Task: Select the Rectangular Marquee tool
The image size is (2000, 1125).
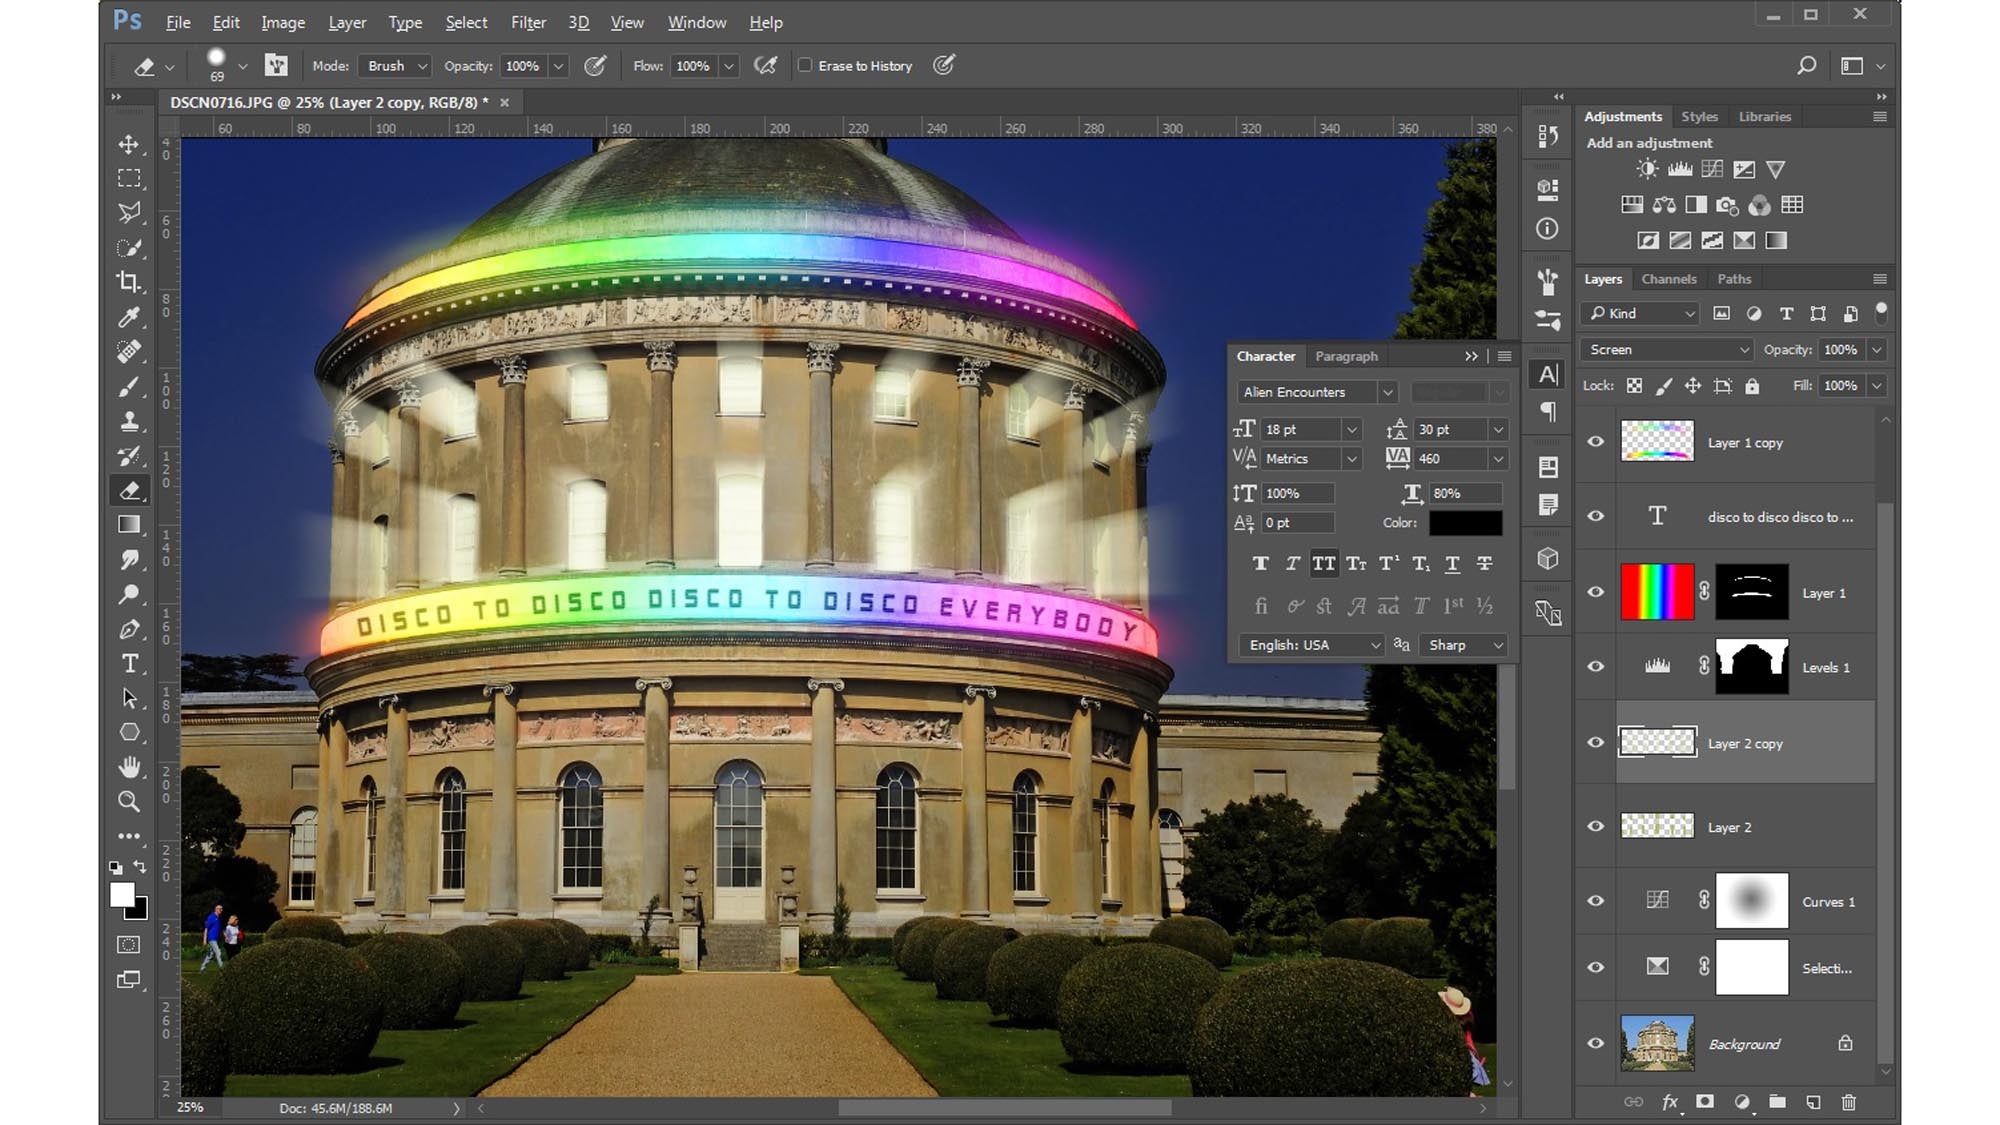Action: pos(129,179)
